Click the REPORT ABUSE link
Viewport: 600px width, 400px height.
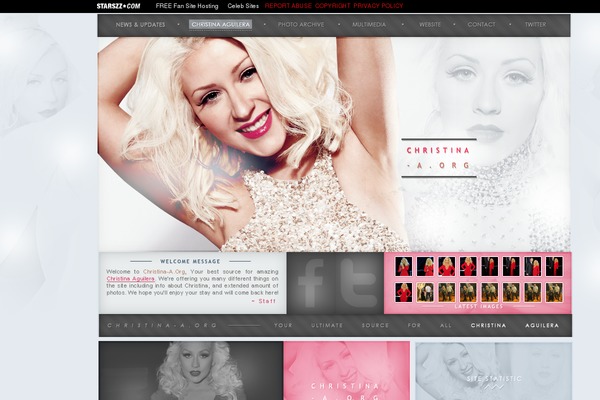click(x=288, y=6)
